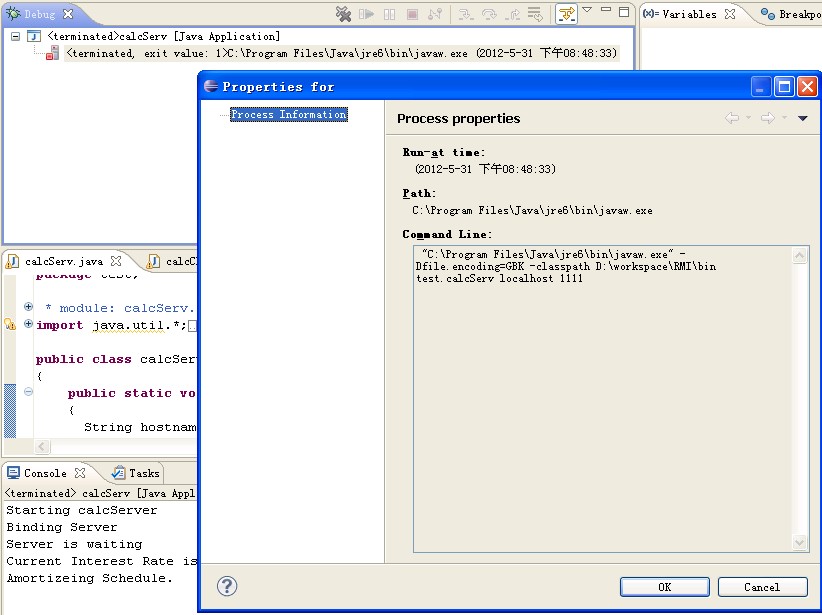
Task: Close the Variables view tab
Action: [x=730, y=14]
